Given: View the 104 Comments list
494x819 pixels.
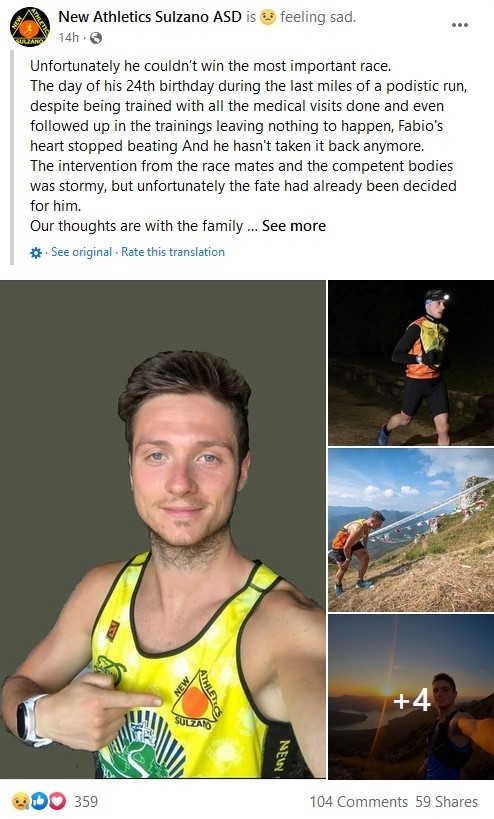Looking at the screenshot, I should click(359, 801).
